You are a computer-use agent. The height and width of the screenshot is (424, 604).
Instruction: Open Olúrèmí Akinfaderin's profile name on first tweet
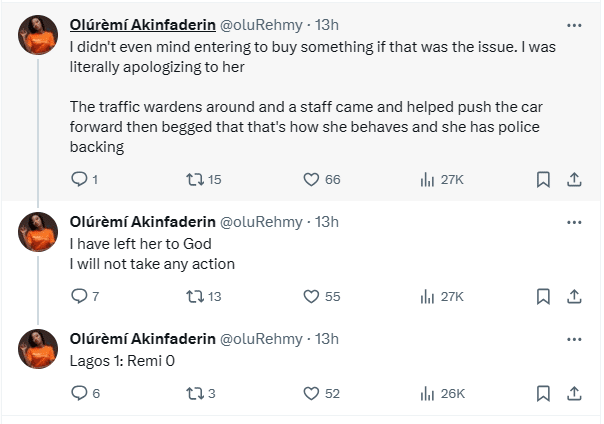click(x=141, y=24)
